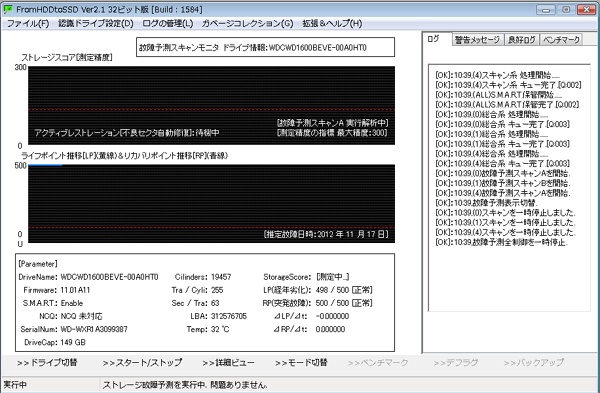Click the storage score graph area

[212, 106]
